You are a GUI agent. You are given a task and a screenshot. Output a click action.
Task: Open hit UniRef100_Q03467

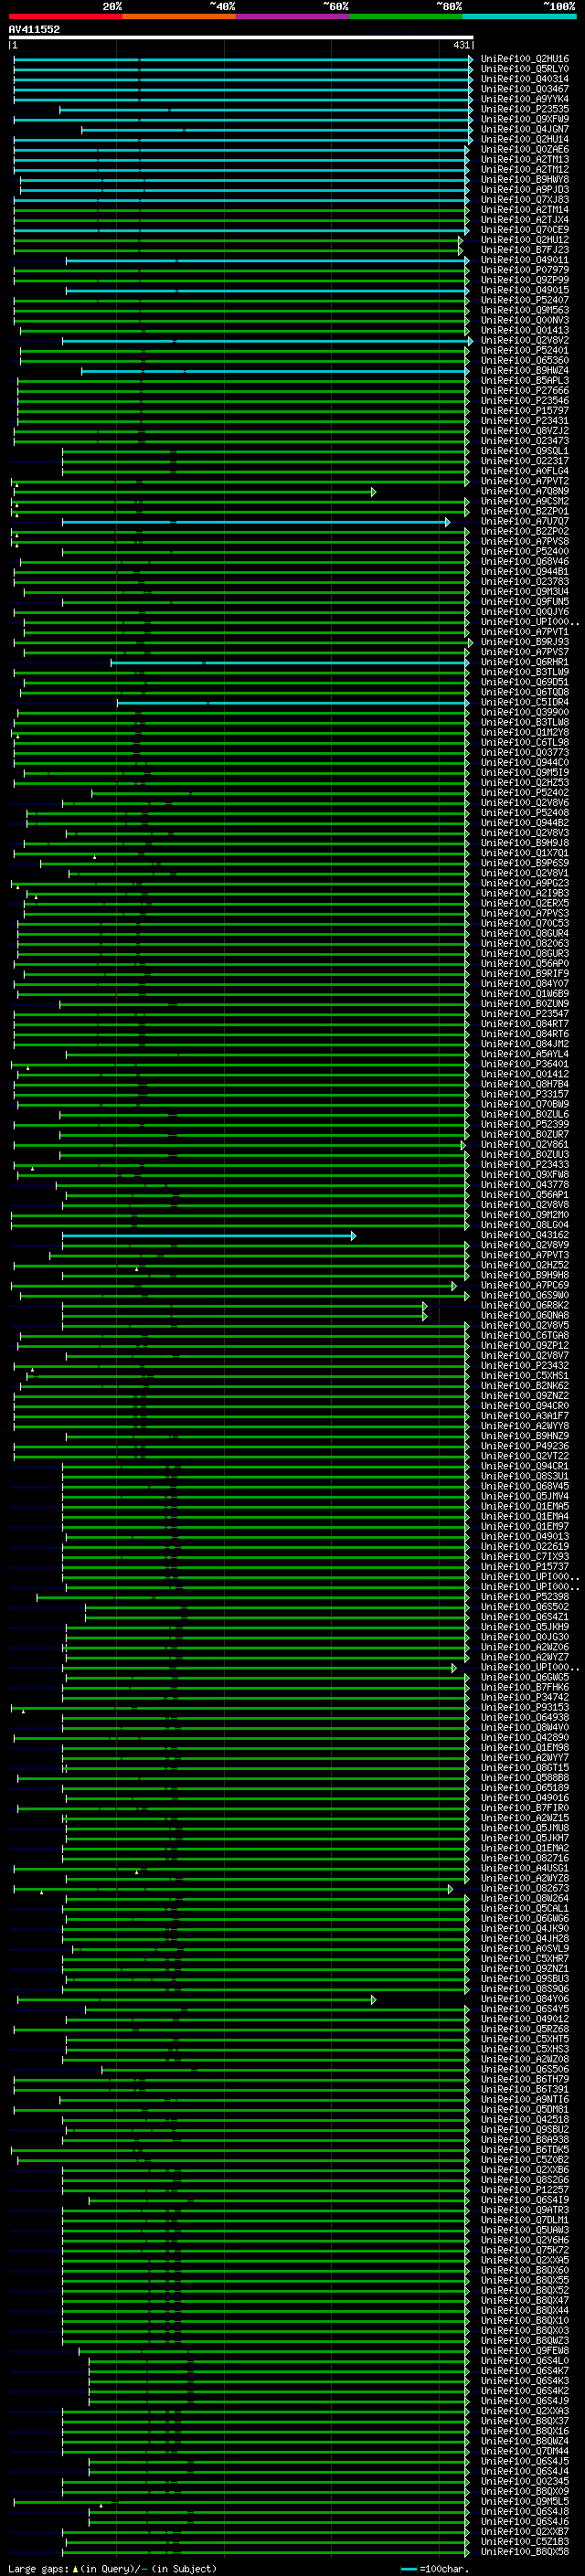525,89
